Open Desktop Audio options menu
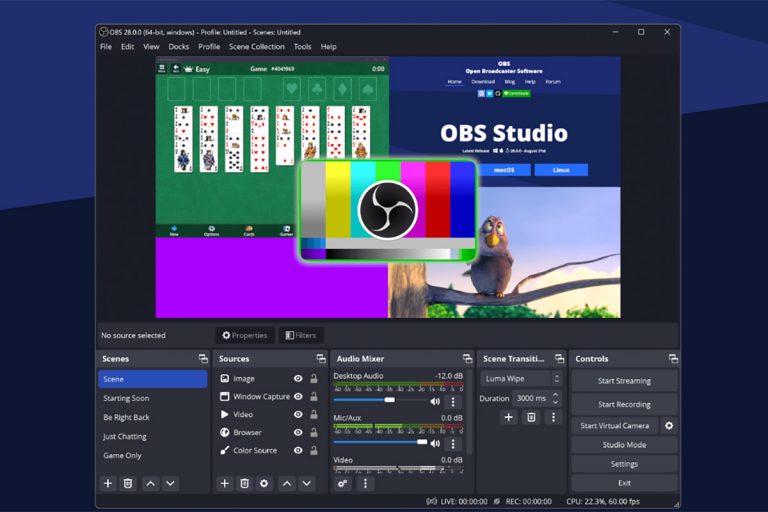 pos(453,402)
